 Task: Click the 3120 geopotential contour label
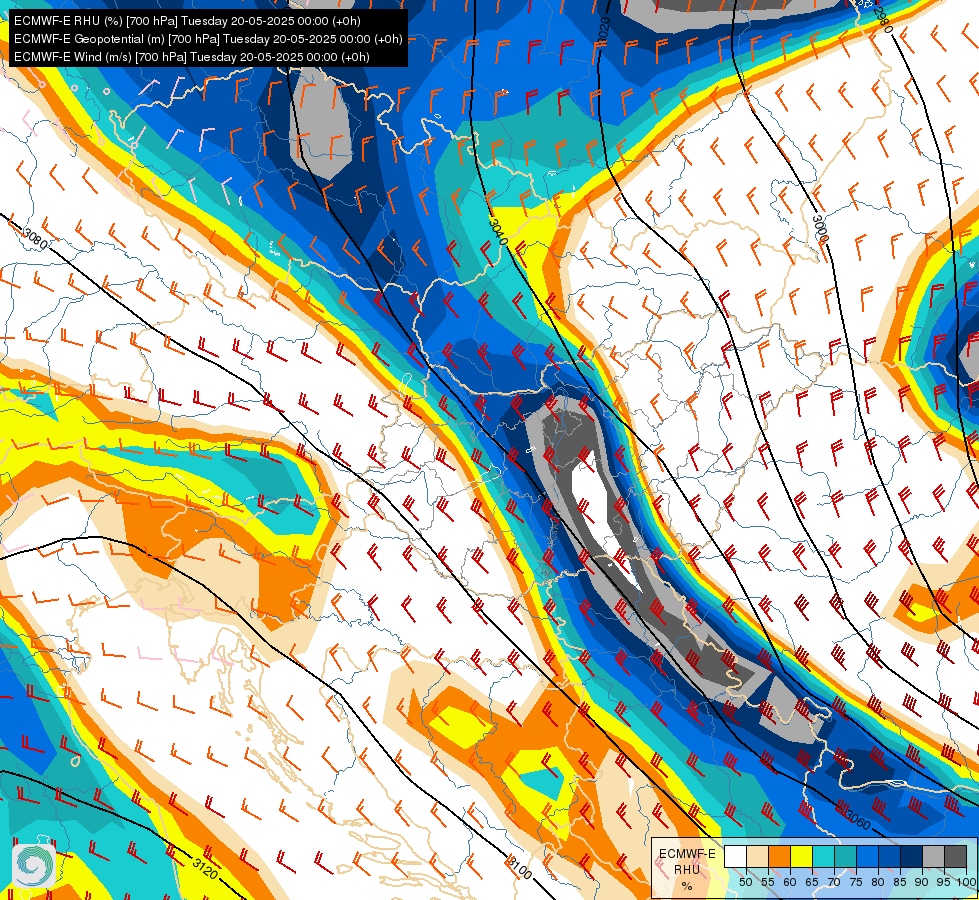pos(205,868)
